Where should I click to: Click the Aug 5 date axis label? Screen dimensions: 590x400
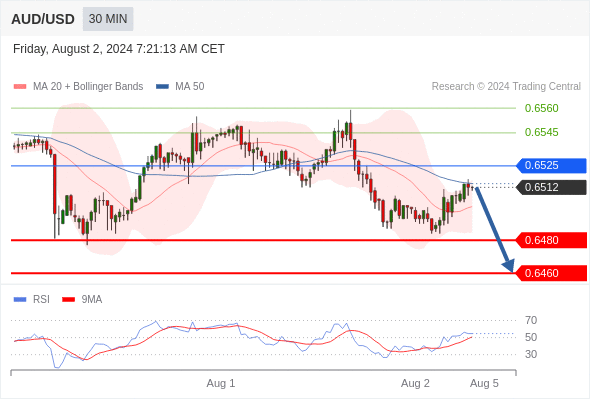point(484,383)
